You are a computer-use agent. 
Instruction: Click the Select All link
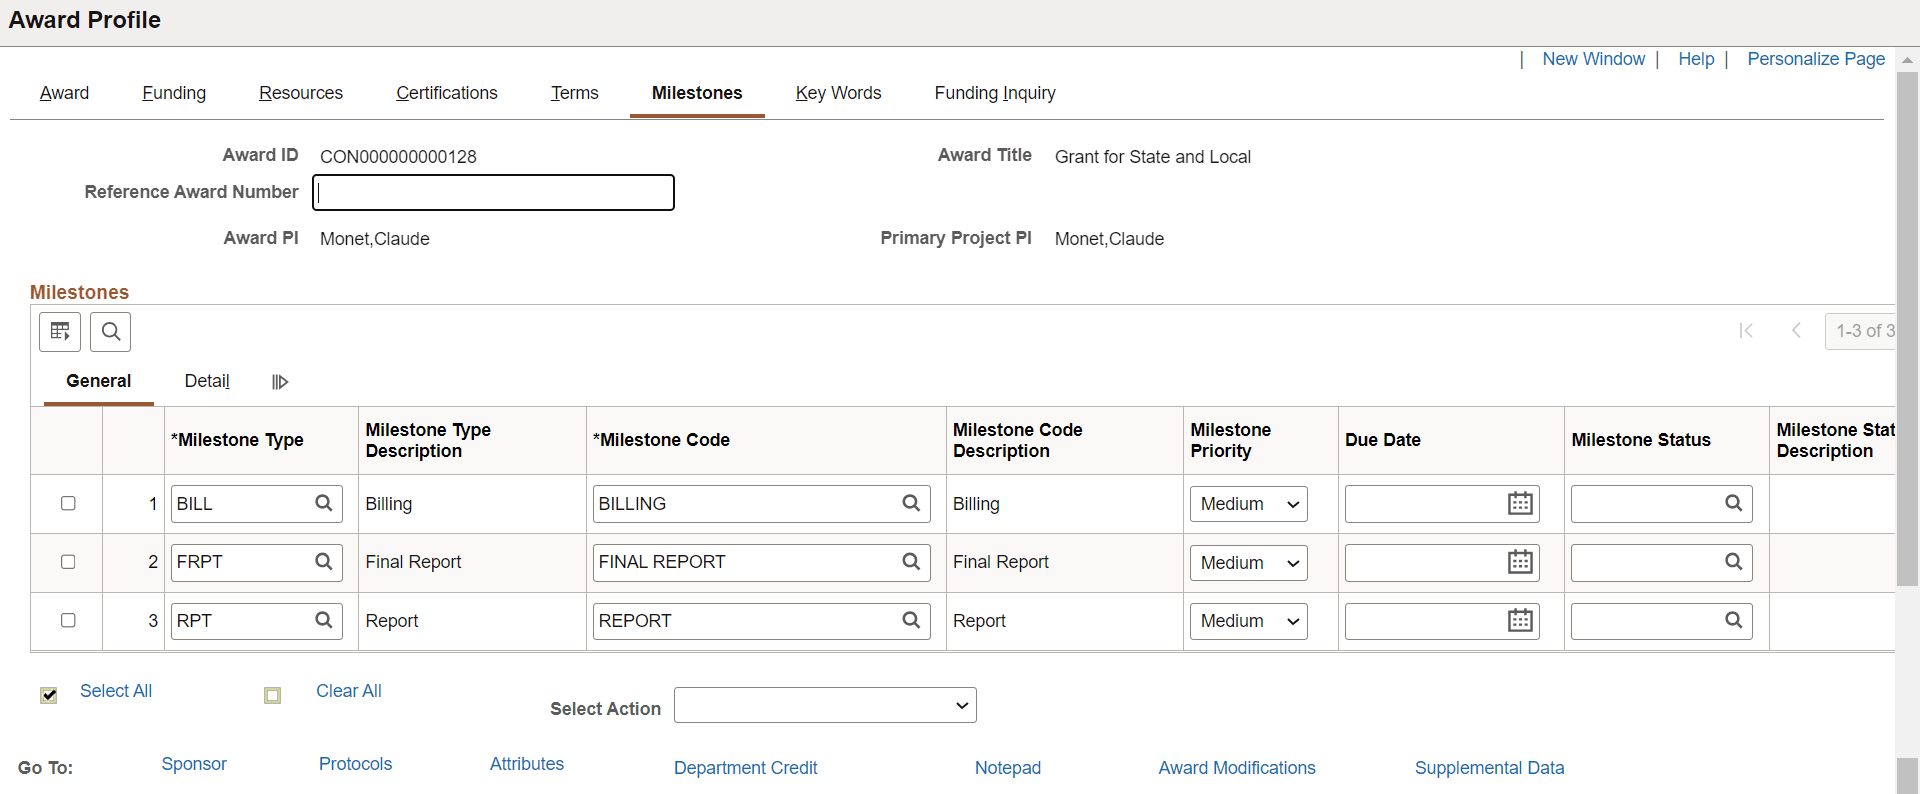tap(116, 691)
